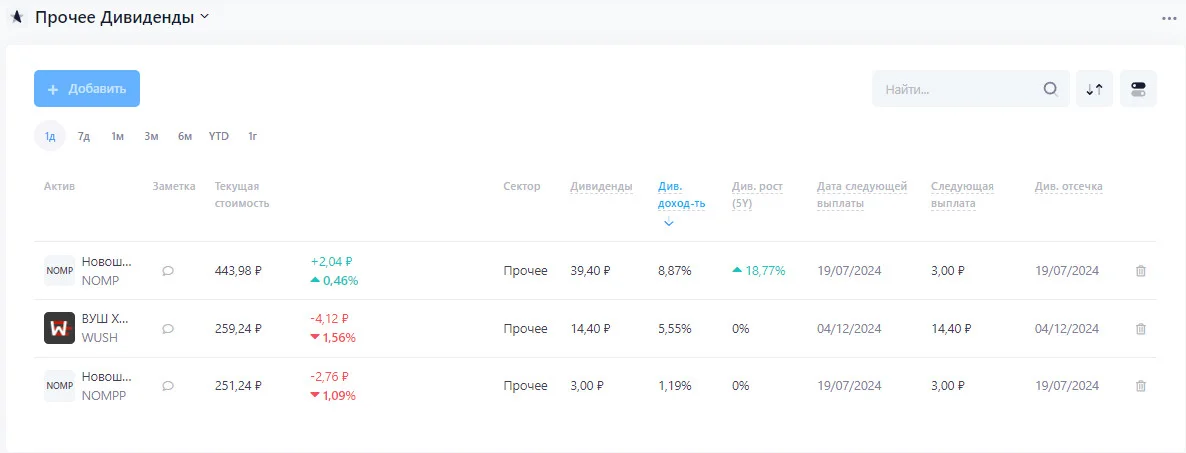Open the WUSH red logo thumbnail

[59, 328]
